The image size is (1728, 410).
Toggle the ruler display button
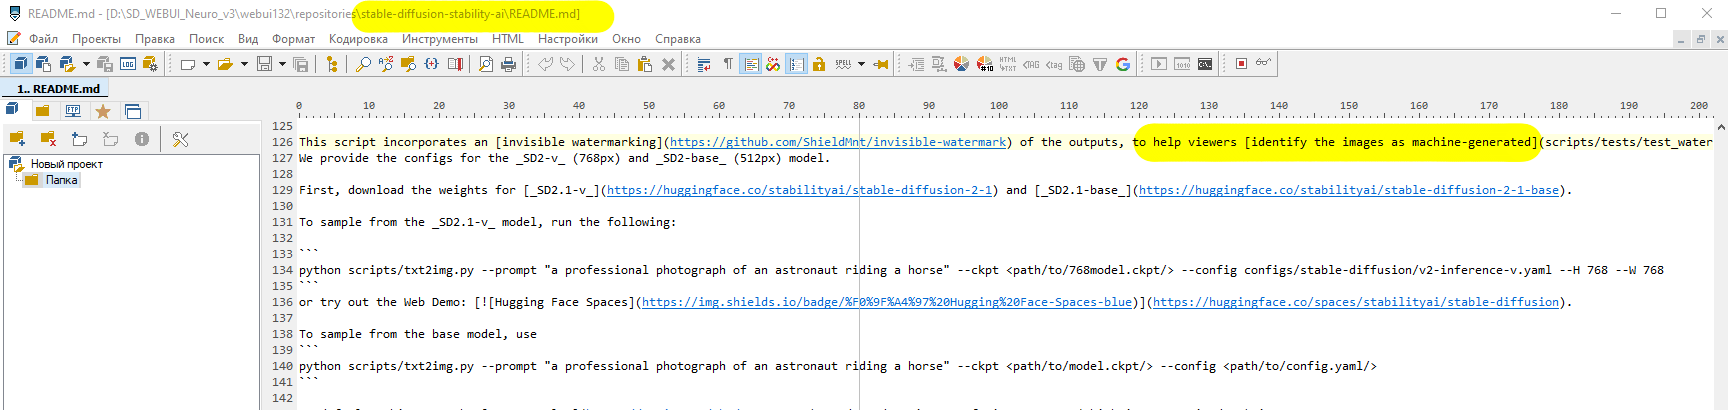coord(751,64)
